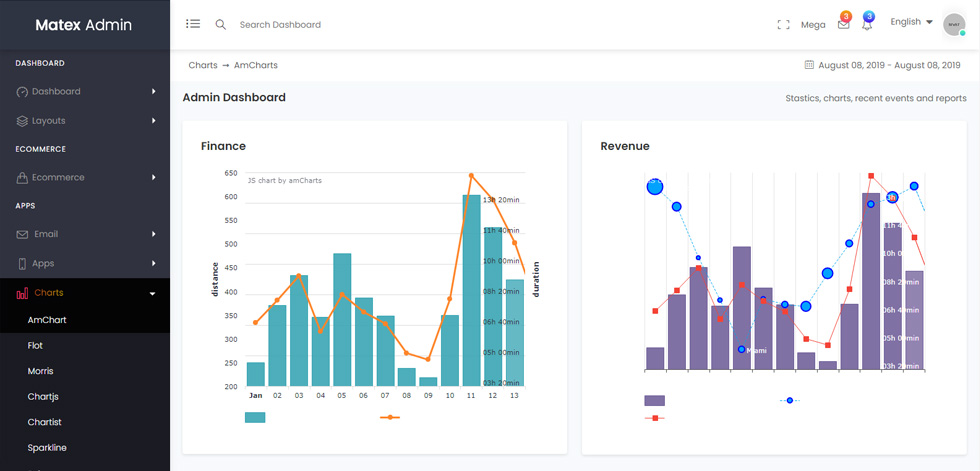Click the Revenue card title
Screen dimensions: 980x471
tap(625, 146)
